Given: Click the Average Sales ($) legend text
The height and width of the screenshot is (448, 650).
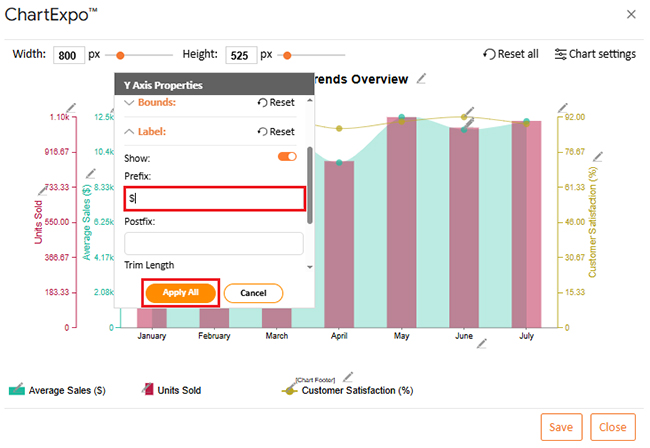Looking at the screenshot, I should (x=67, y=390).
